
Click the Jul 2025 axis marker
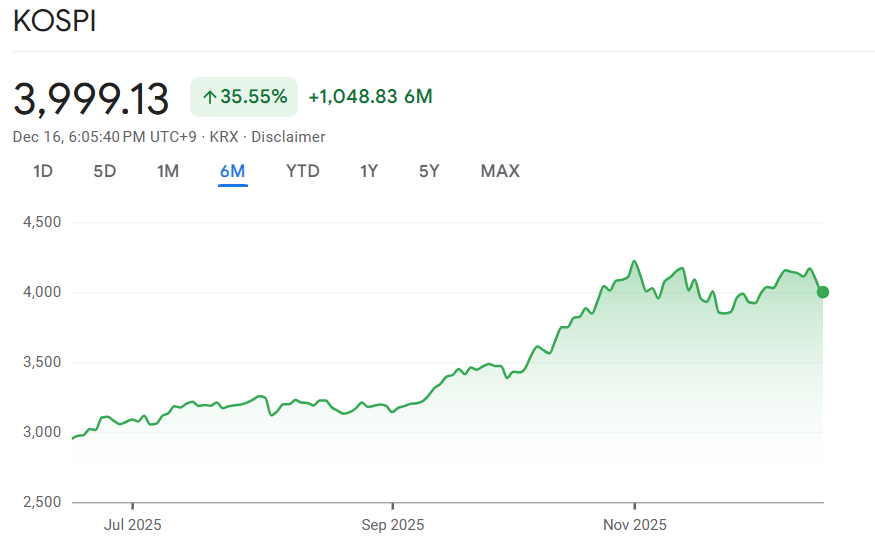(132, 524)
